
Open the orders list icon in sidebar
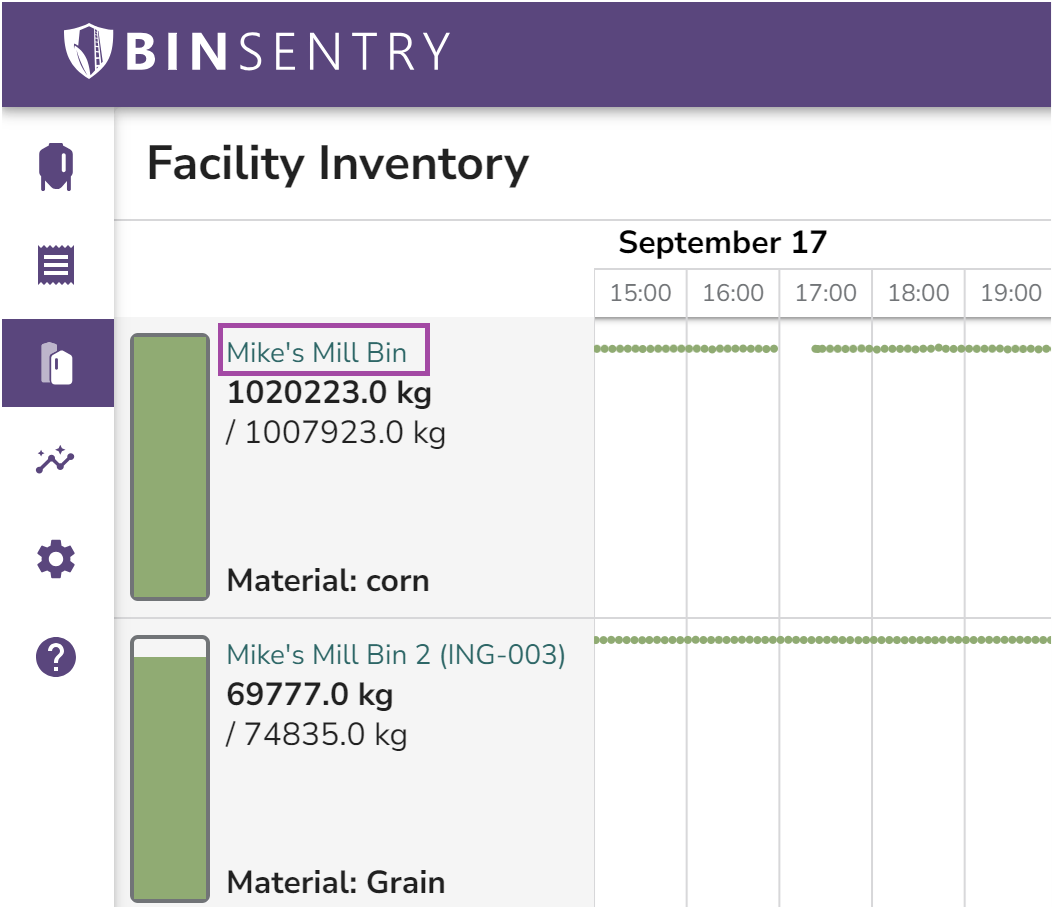click(56, 263)
